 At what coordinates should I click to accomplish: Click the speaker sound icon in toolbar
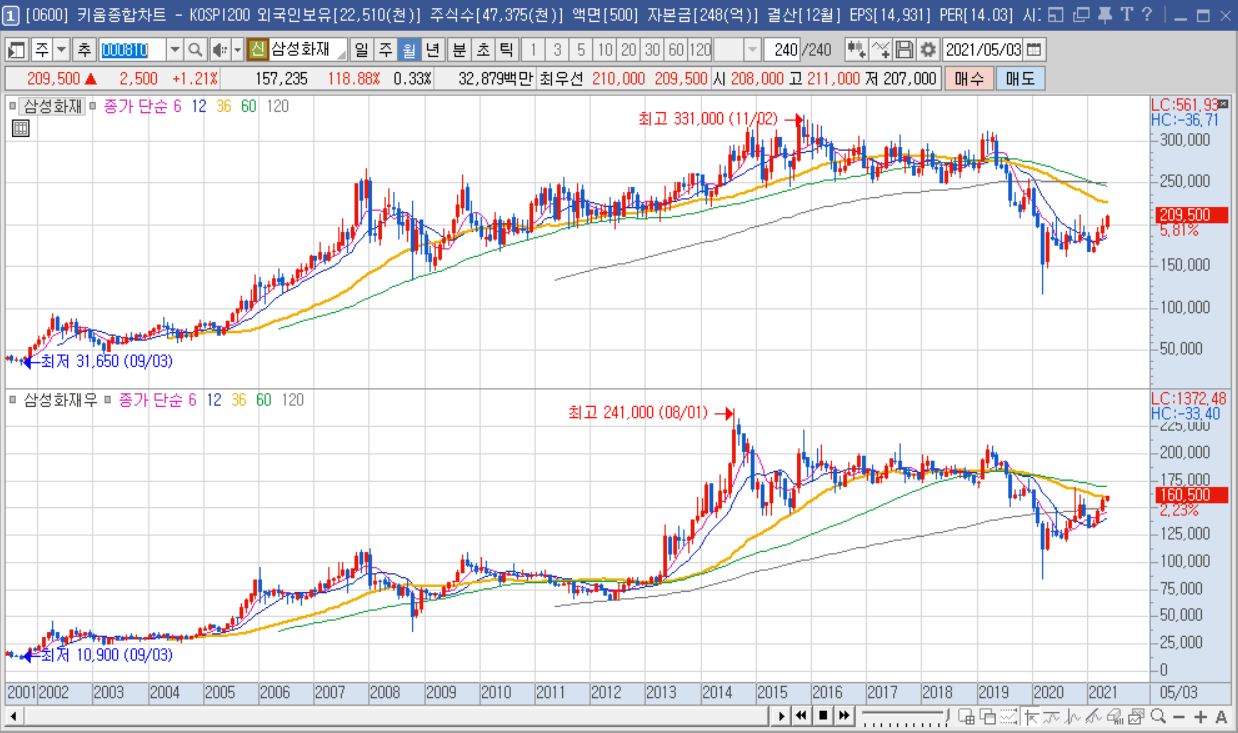click(x=220, y=50)
